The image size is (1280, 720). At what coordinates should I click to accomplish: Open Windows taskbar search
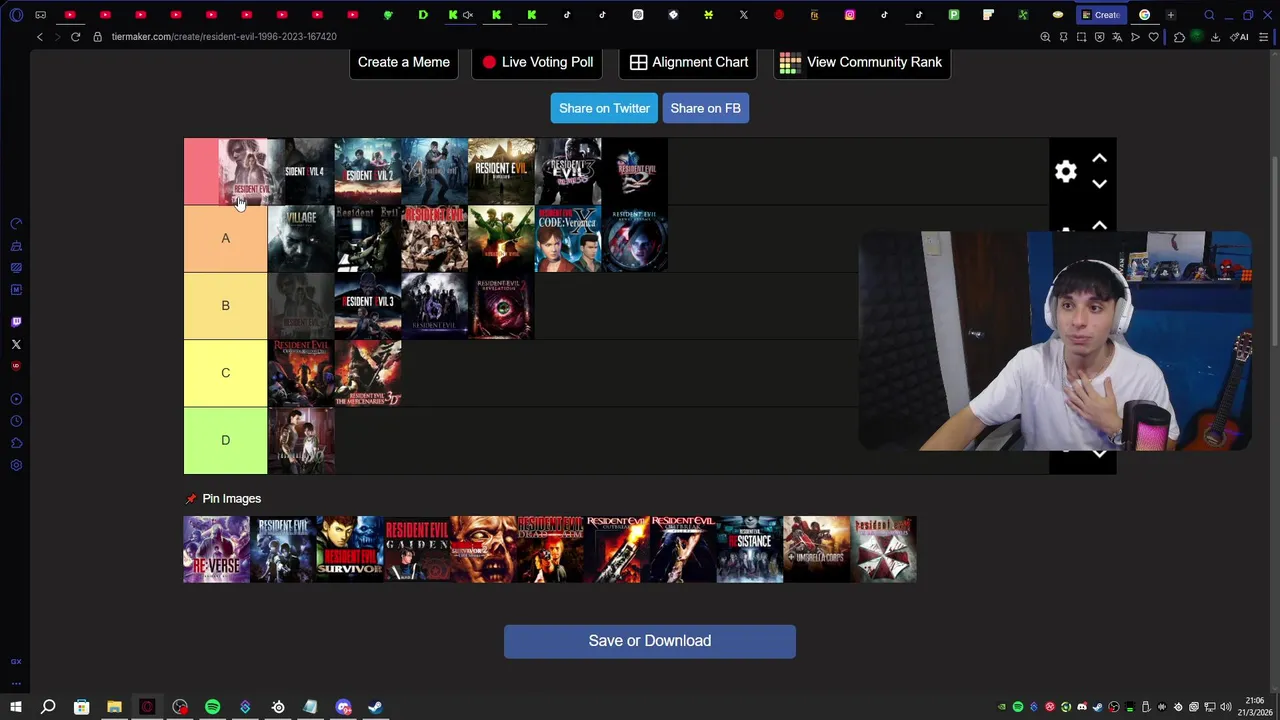(48, 707)
